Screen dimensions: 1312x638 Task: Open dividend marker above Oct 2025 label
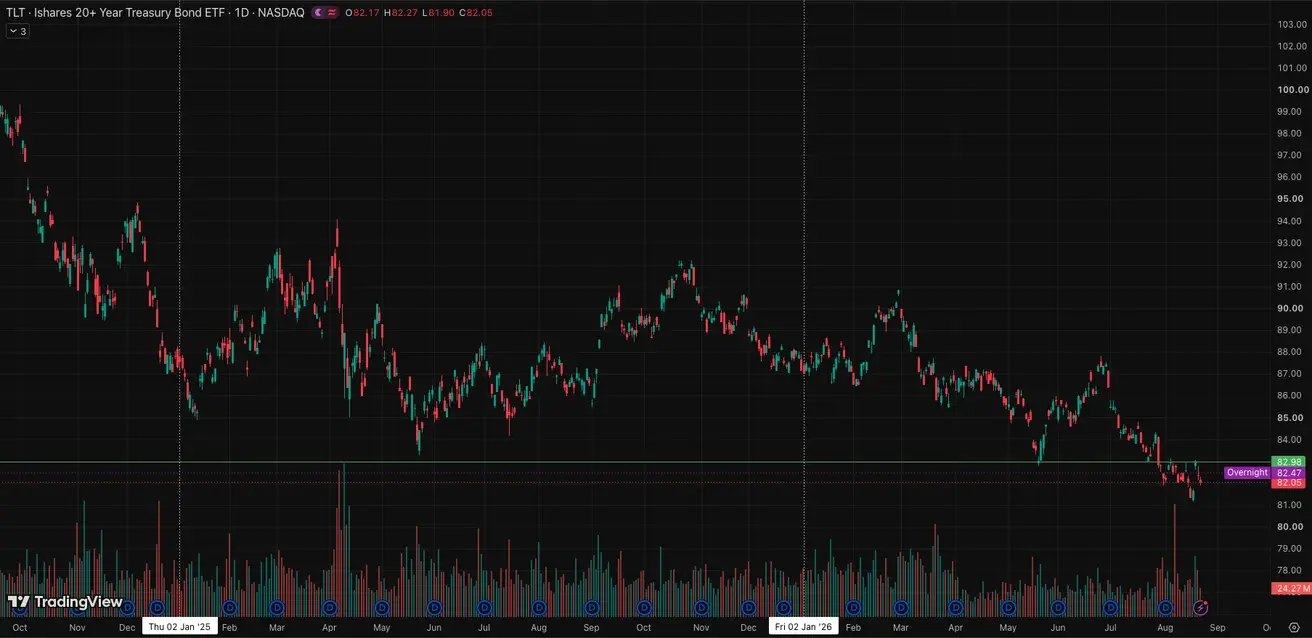click(645, 608)
